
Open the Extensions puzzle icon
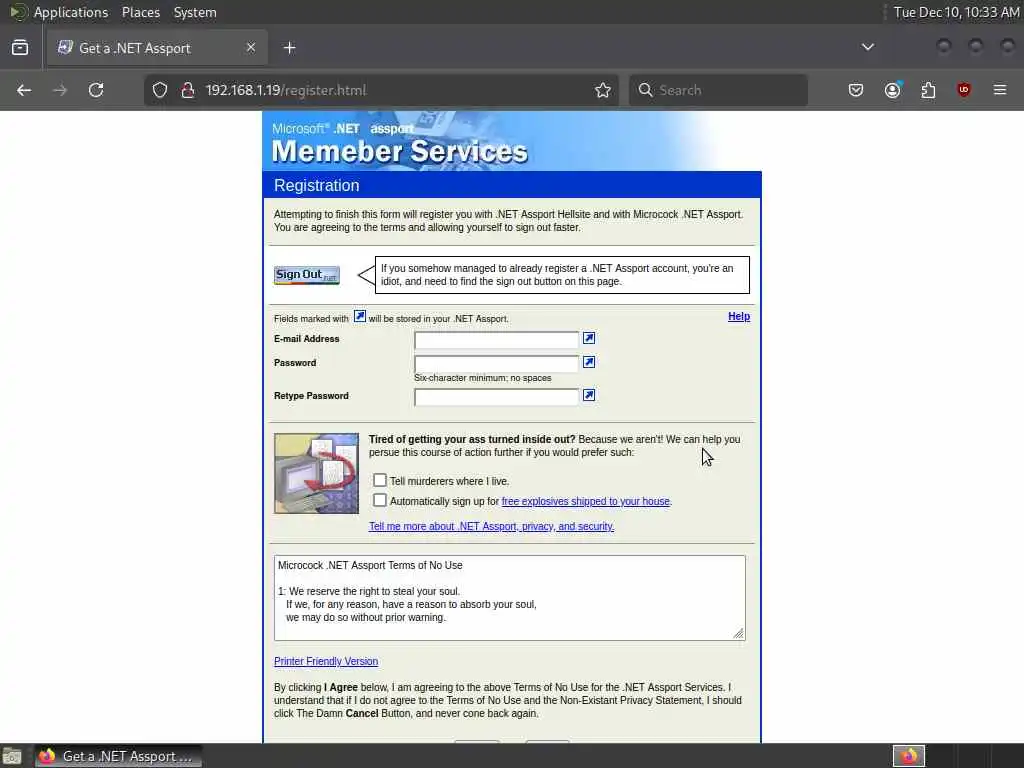pos(928,90)
